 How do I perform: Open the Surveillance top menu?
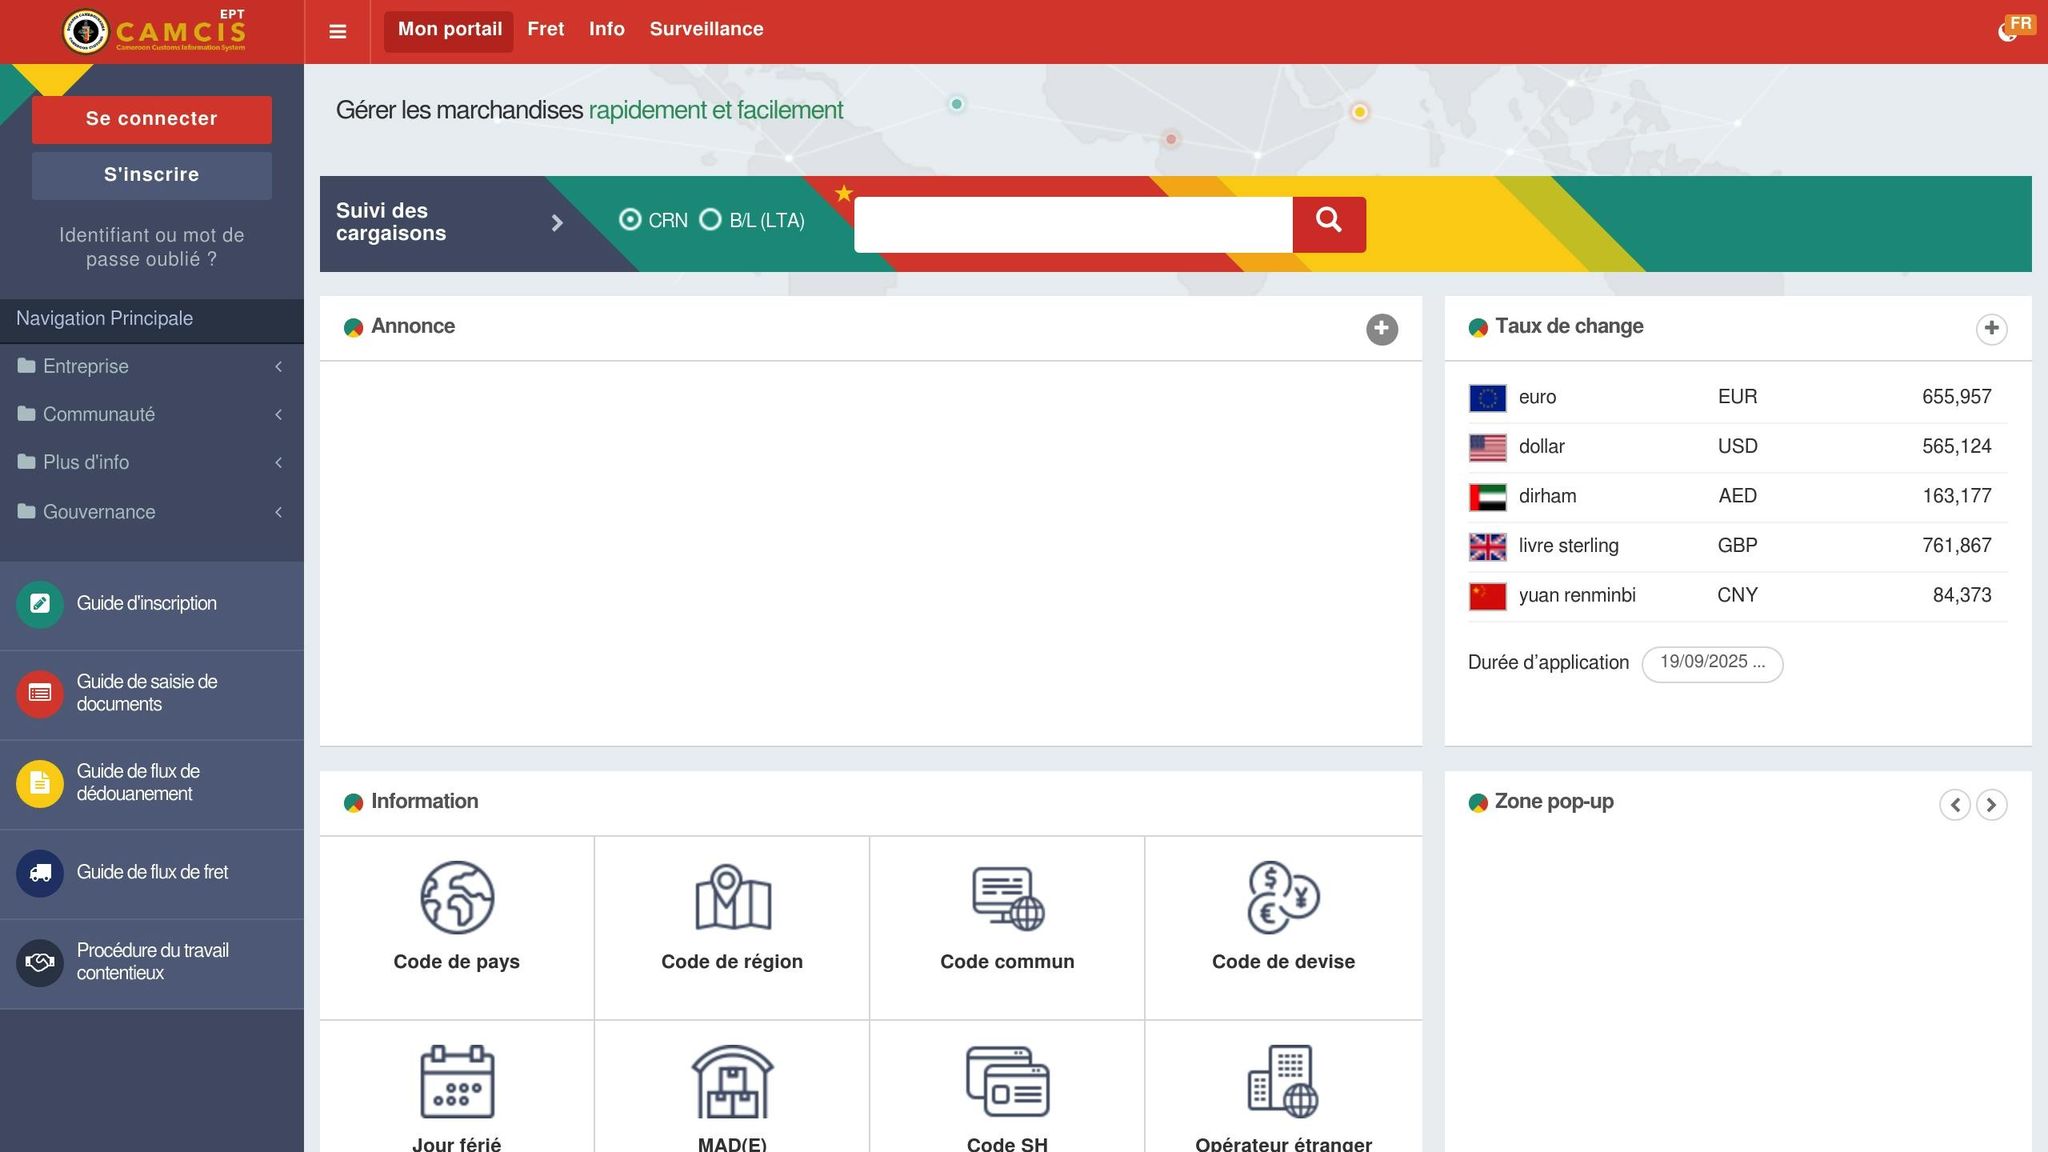pos(706,30)
